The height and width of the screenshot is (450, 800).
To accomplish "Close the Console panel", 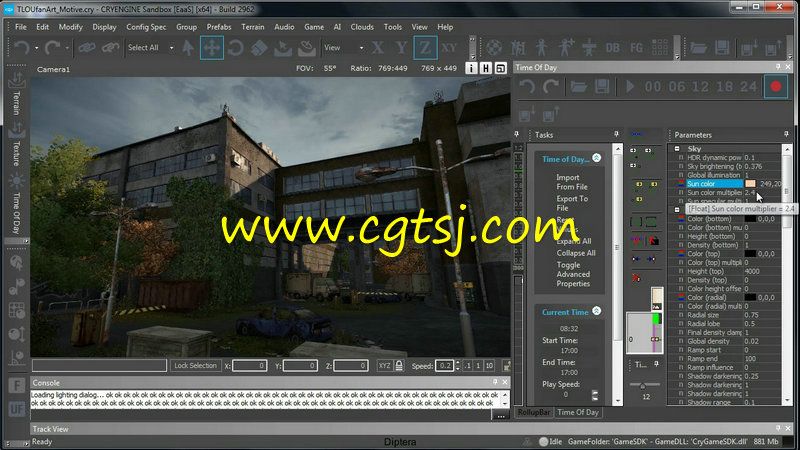I will (505, 382).
